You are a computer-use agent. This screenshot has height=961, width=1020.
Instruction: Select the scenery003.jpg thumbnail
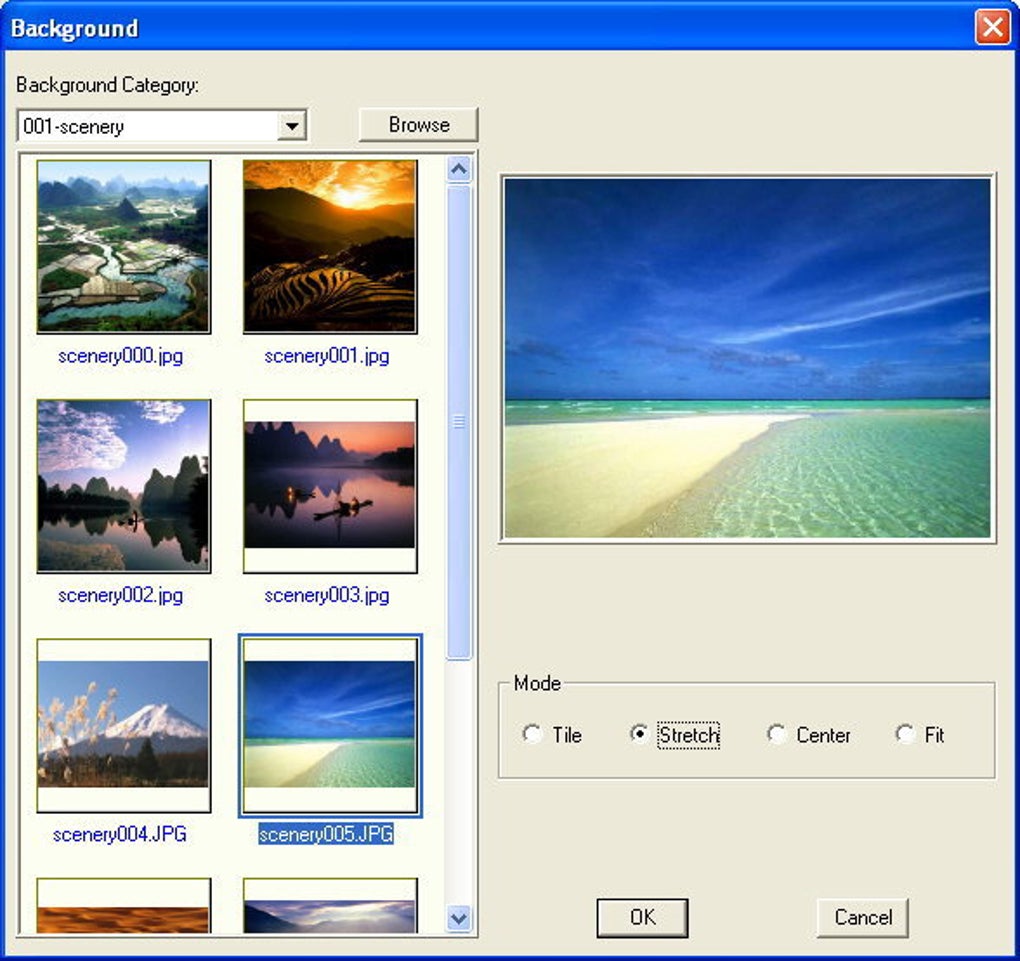330,486
